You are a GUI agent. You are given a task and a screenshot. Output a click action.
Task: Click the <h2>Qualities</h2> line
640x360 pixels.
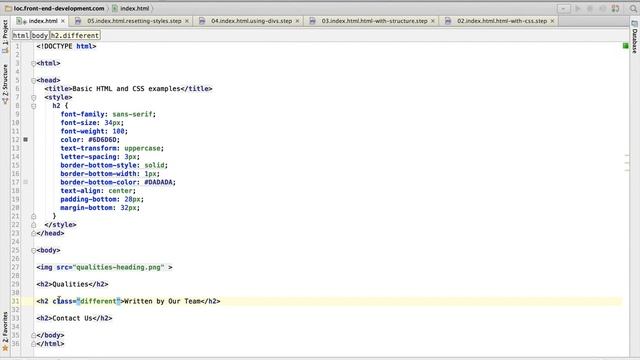click(x=72, y=284)
